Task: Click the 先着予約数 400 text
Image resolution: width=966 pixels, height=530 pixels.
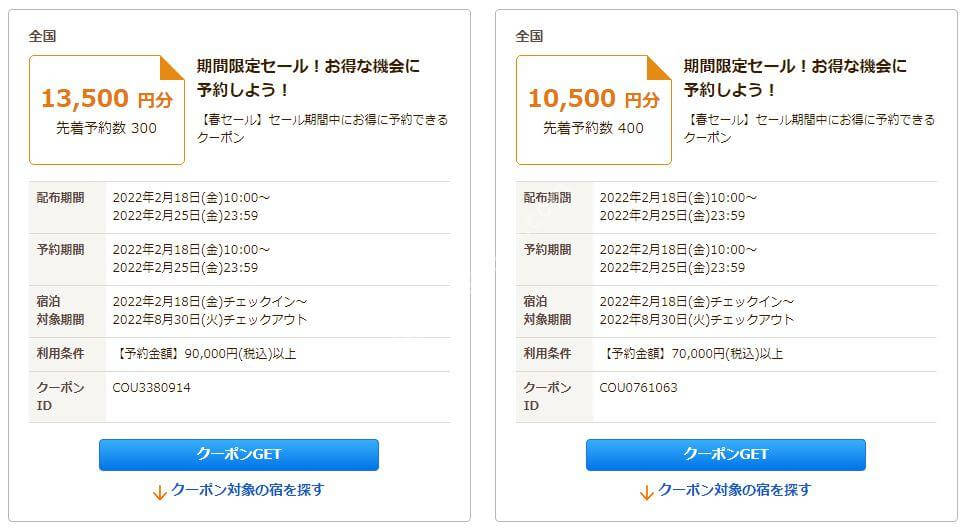Action: [x=593, y=128]
